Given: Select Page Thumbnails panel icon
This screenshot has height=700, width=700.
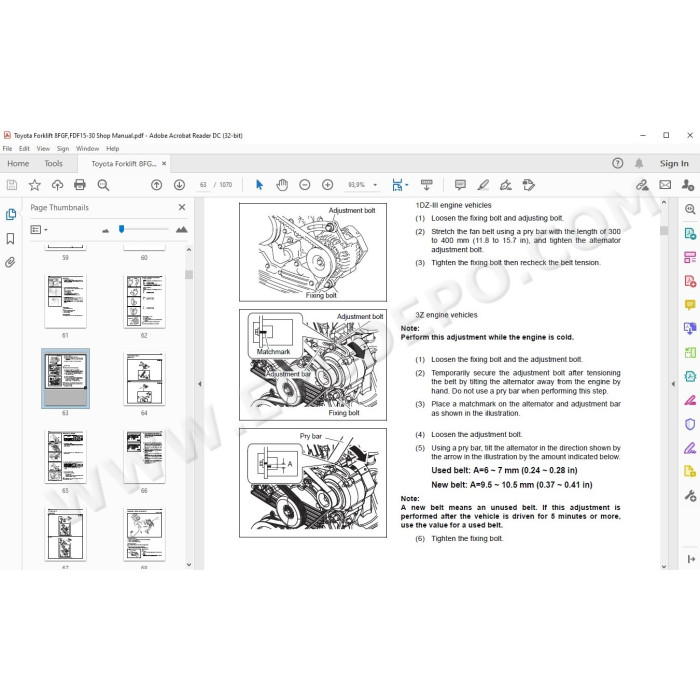Looking at the screenshot, I should (x=11, y=214).
